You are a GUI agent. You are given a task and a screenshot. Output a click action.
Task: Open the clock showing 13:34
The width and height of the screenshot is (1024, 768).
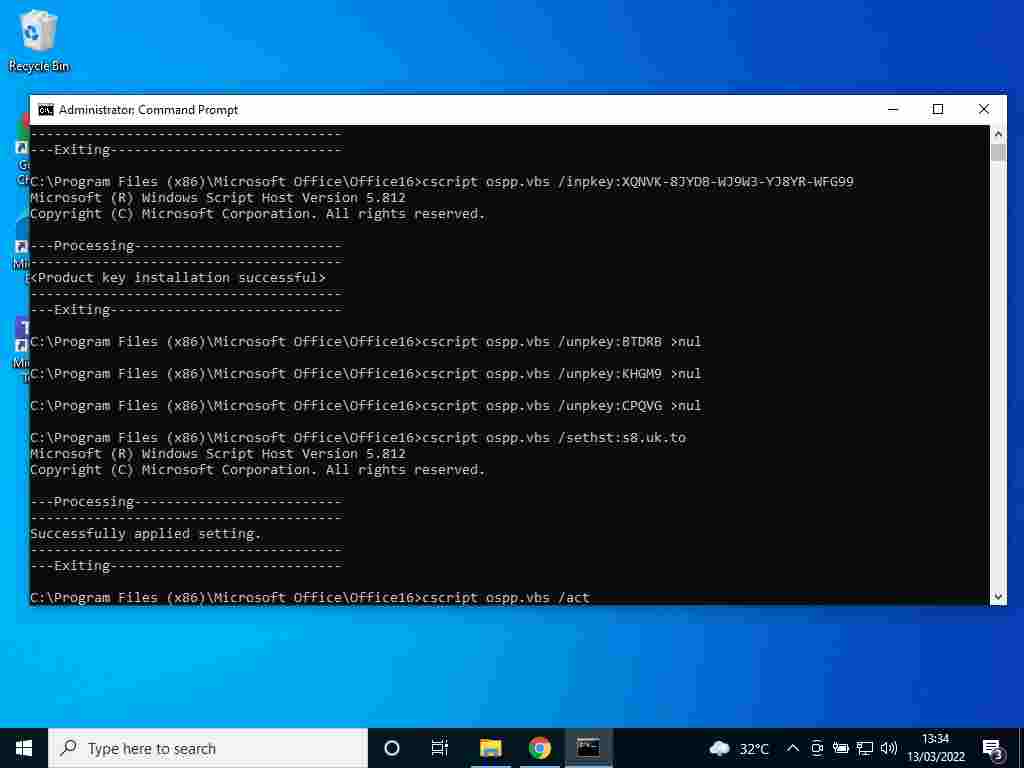pyautogui.click(x=936, y=748)
